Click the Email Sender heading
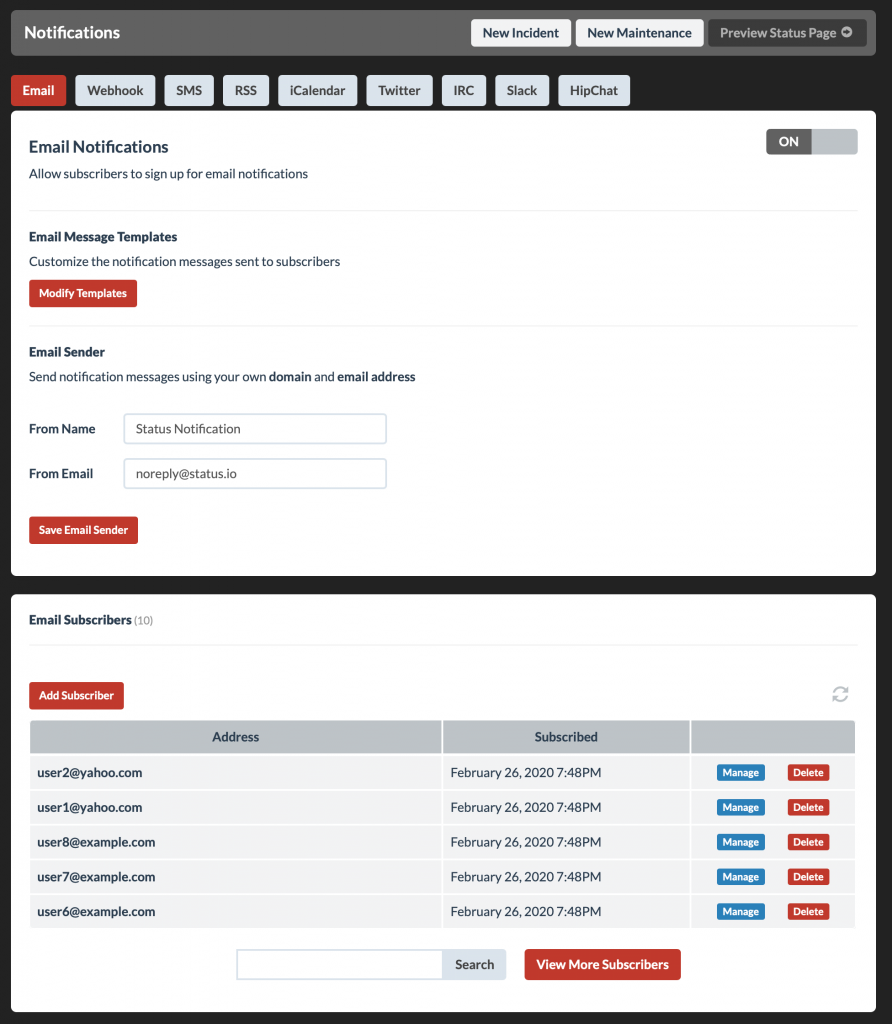The height and width of the screenshot is (1024, 892). point(67,352)
